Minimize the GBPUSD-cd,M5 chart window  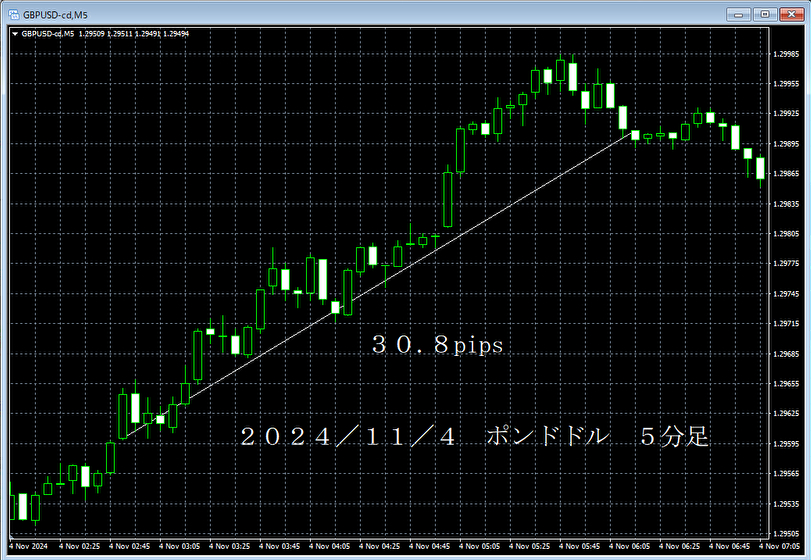coord(738,14)
